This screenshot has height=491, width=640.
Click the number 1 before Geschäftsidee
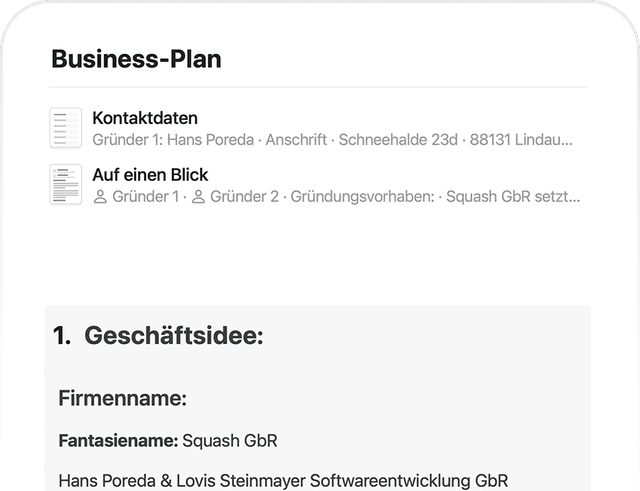point(61,336)
